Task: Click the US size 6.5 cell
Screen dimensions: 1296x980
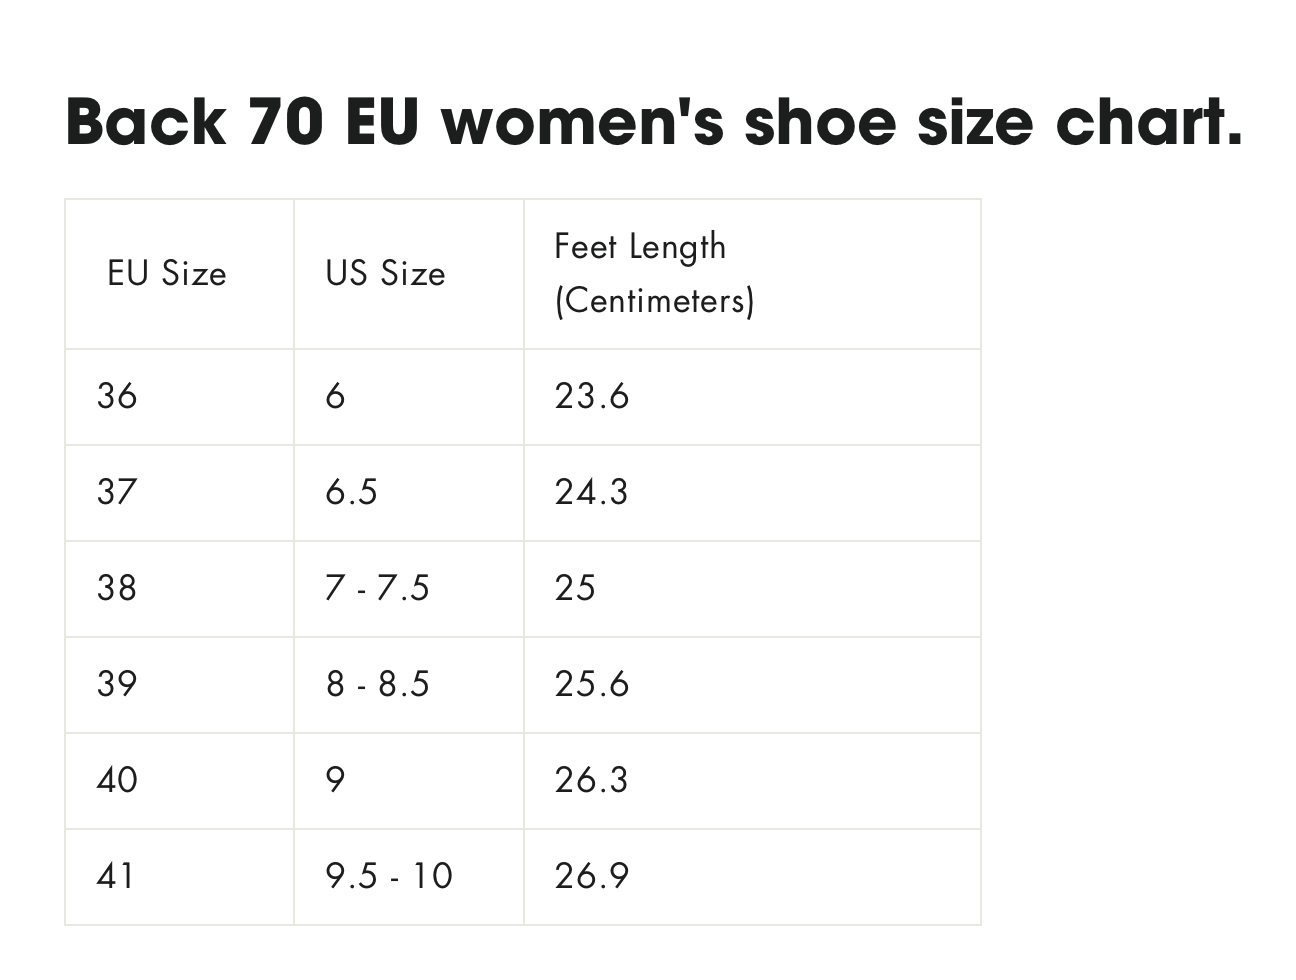Action: [352, 492]
